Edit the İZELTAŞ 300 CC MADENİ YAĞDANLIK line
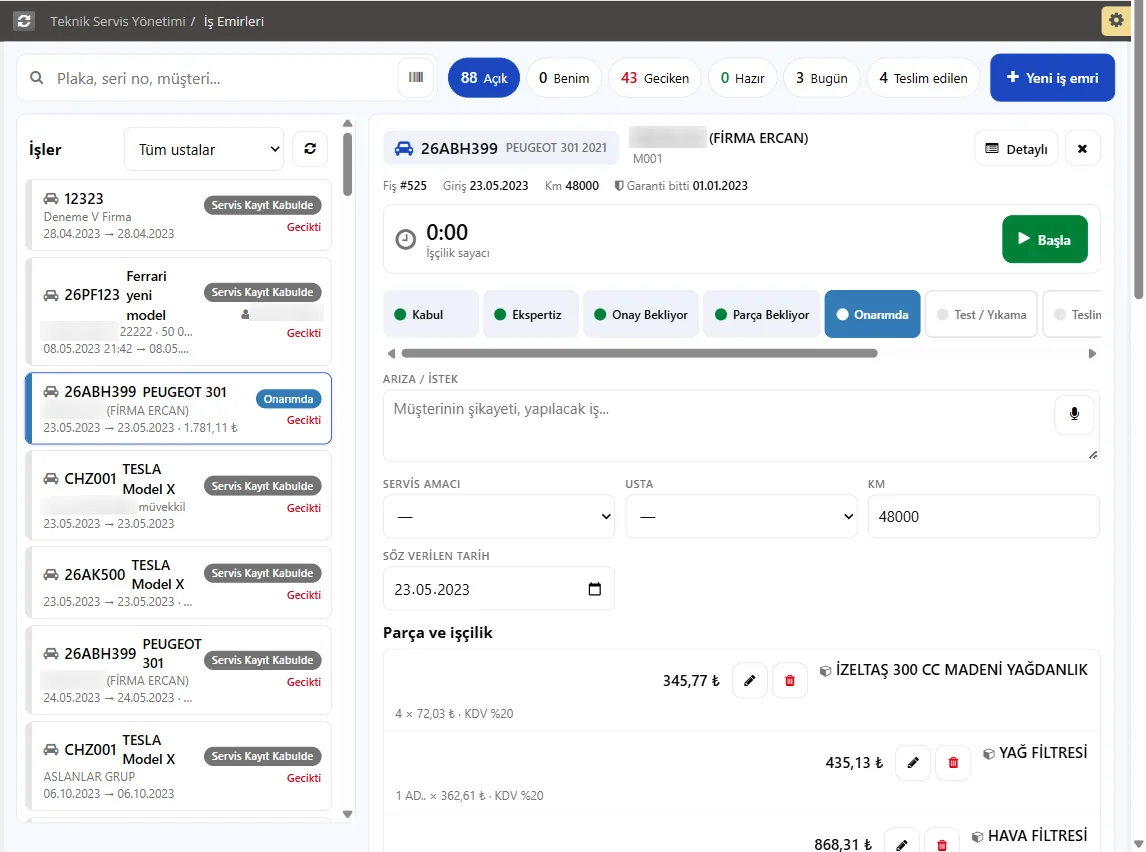This screenshot has height=852, width=1146. (x=749, y=680)
